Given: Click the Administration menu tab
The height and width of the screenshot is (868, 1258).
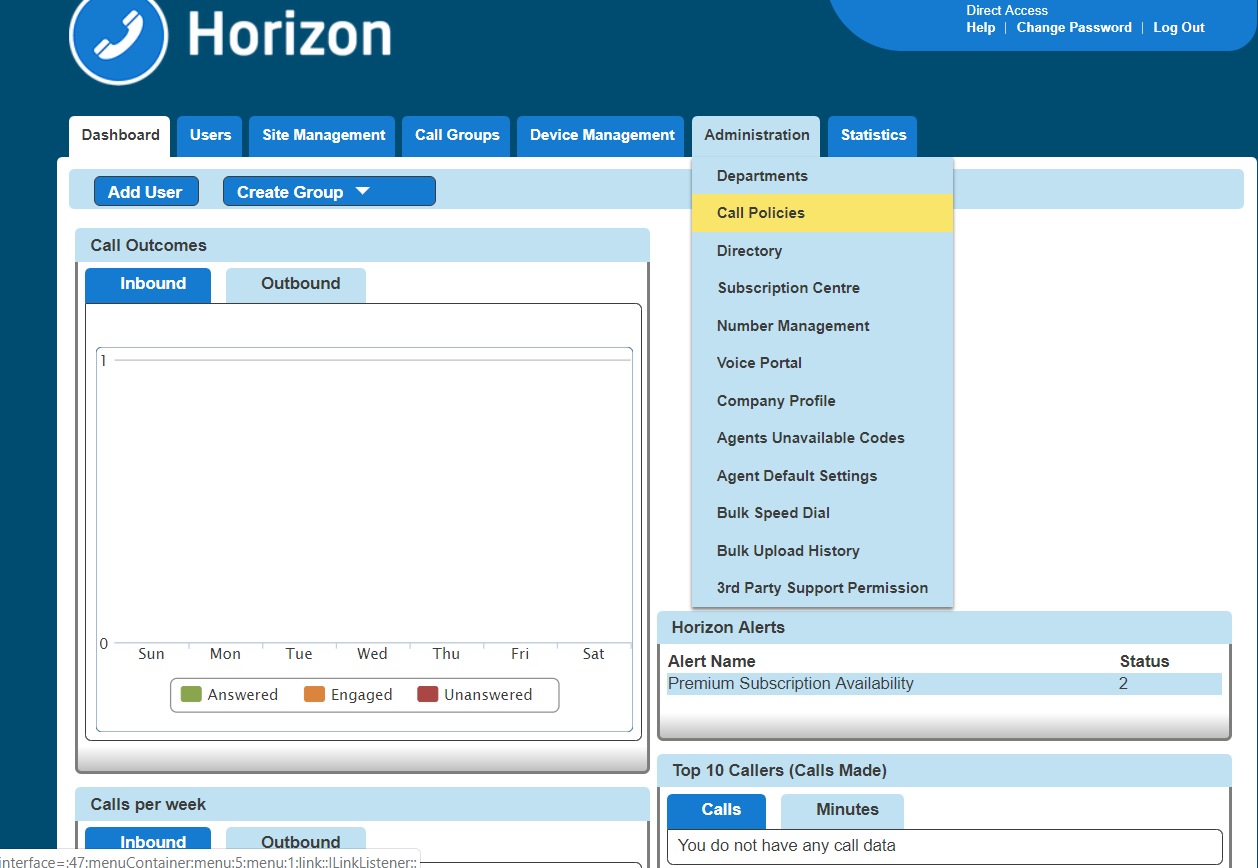Looking at the screenshot, I should [x=757, y=136].
